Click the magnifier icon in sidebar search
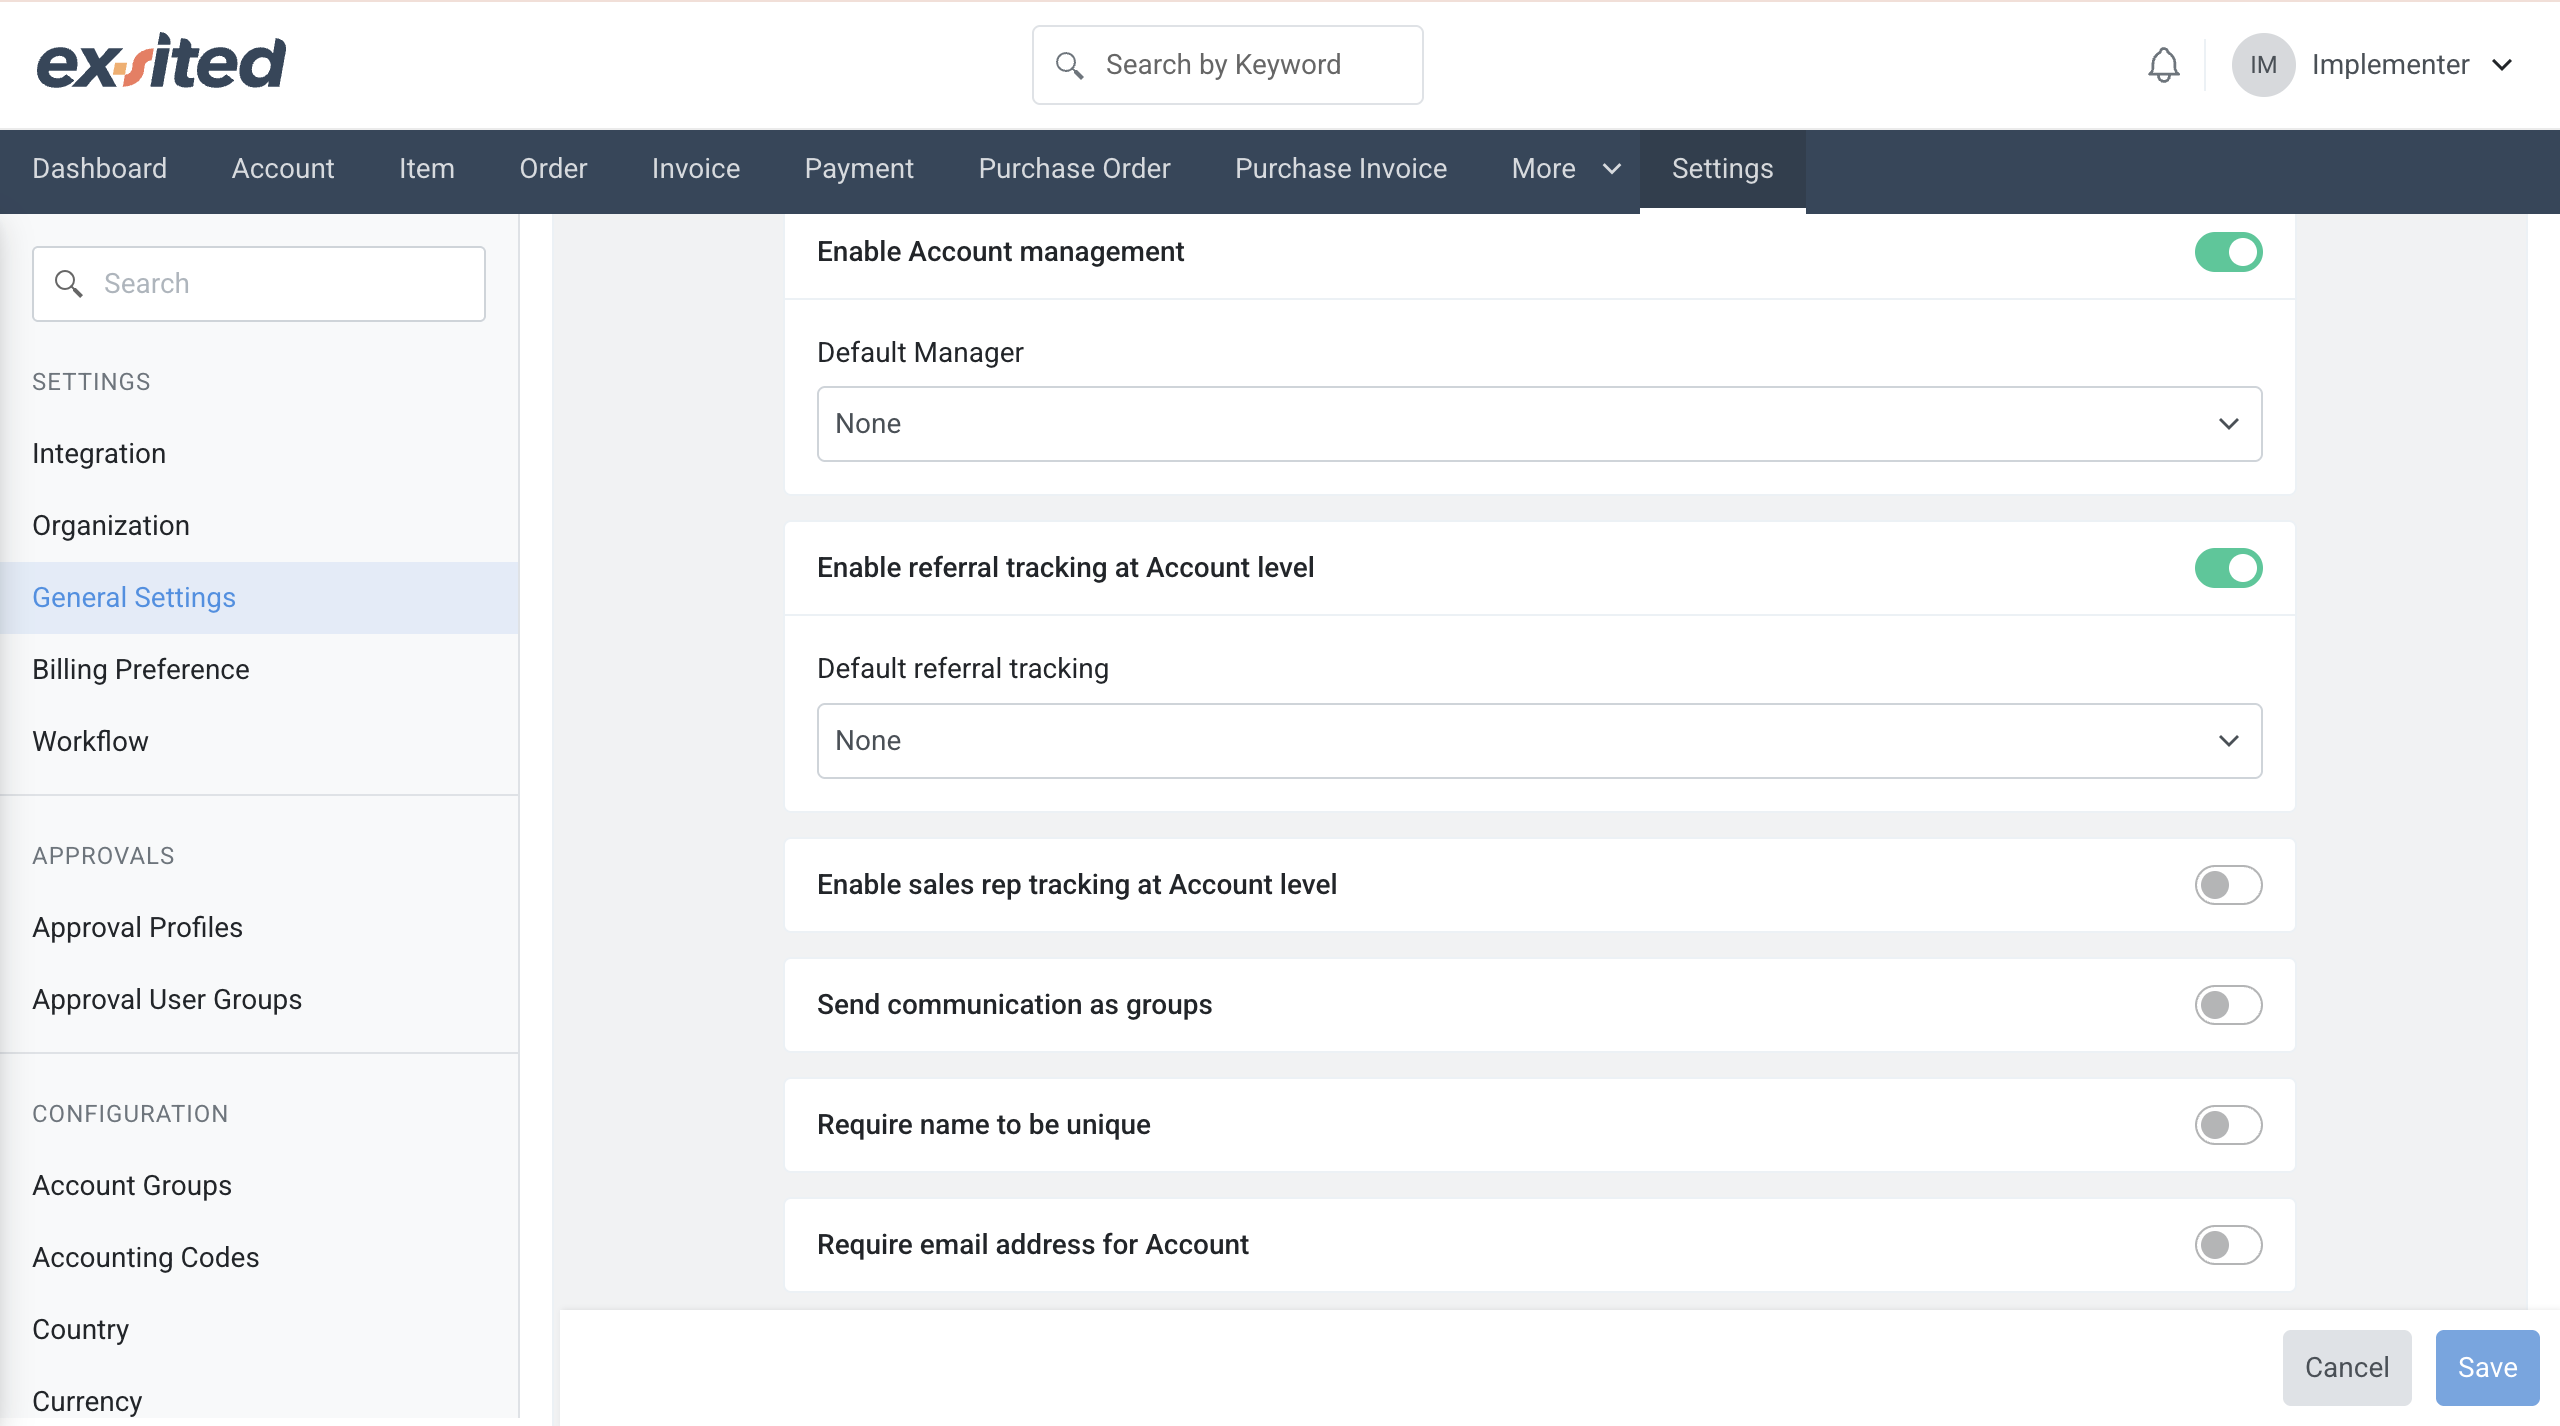The width and height of the screenshot is (2560, 1426). point(68,284)
